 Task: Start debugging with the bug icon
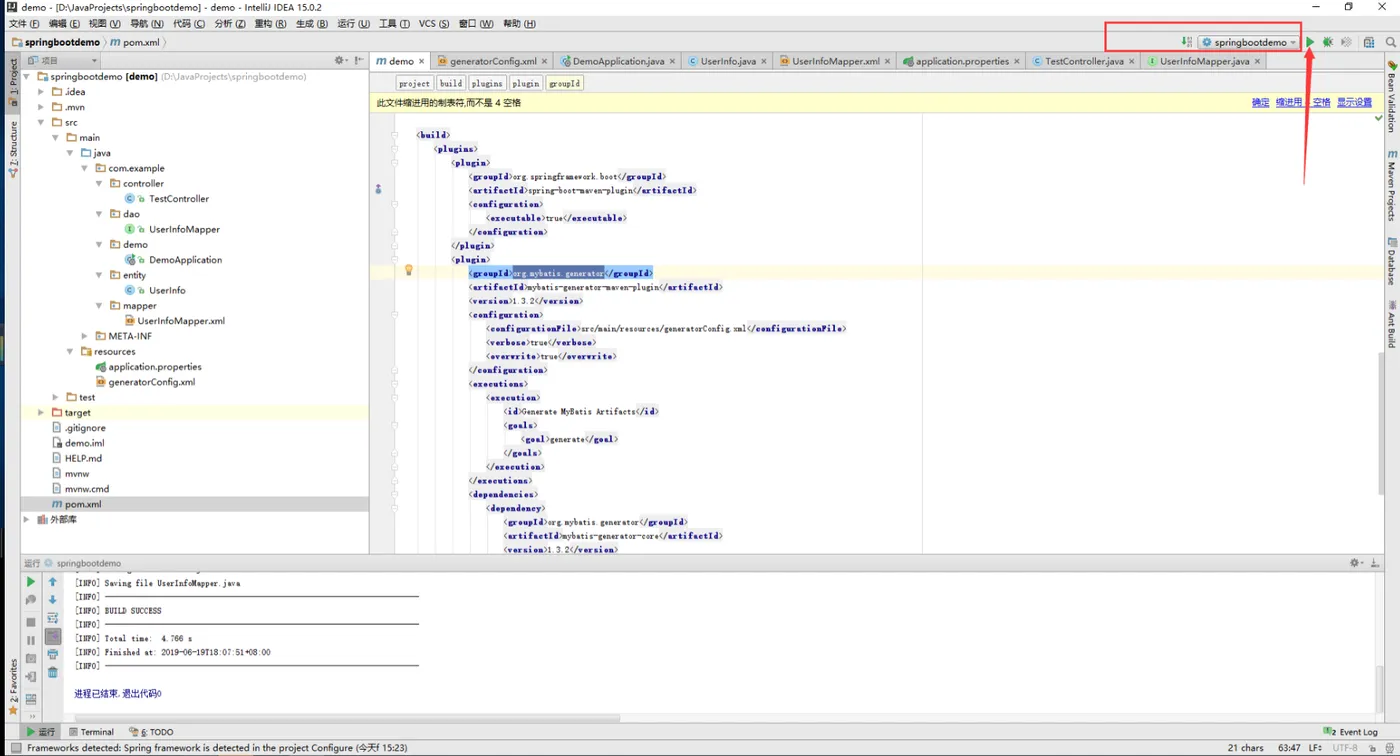point(1328,42)
